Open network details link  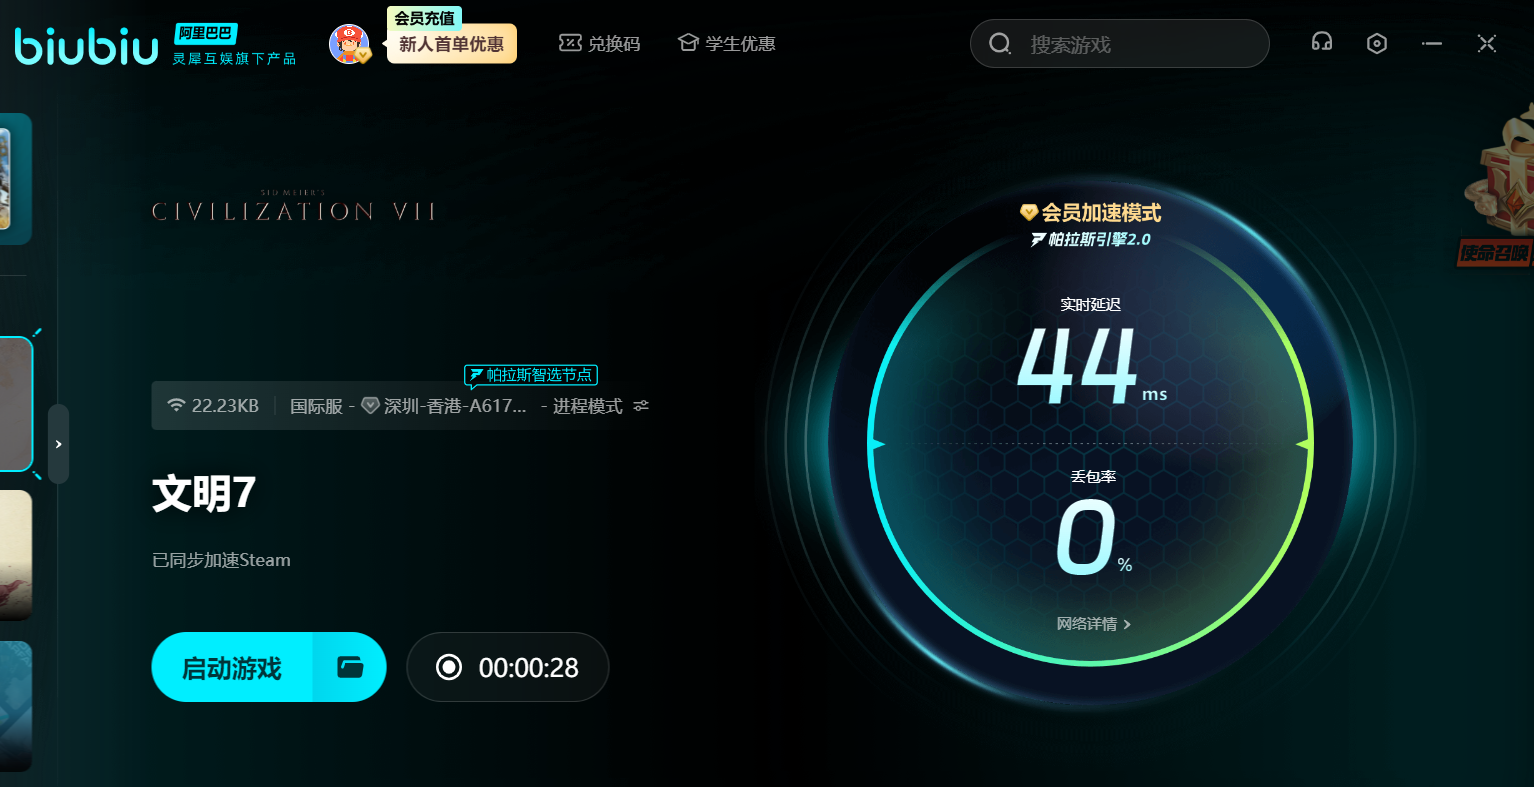1093,624
